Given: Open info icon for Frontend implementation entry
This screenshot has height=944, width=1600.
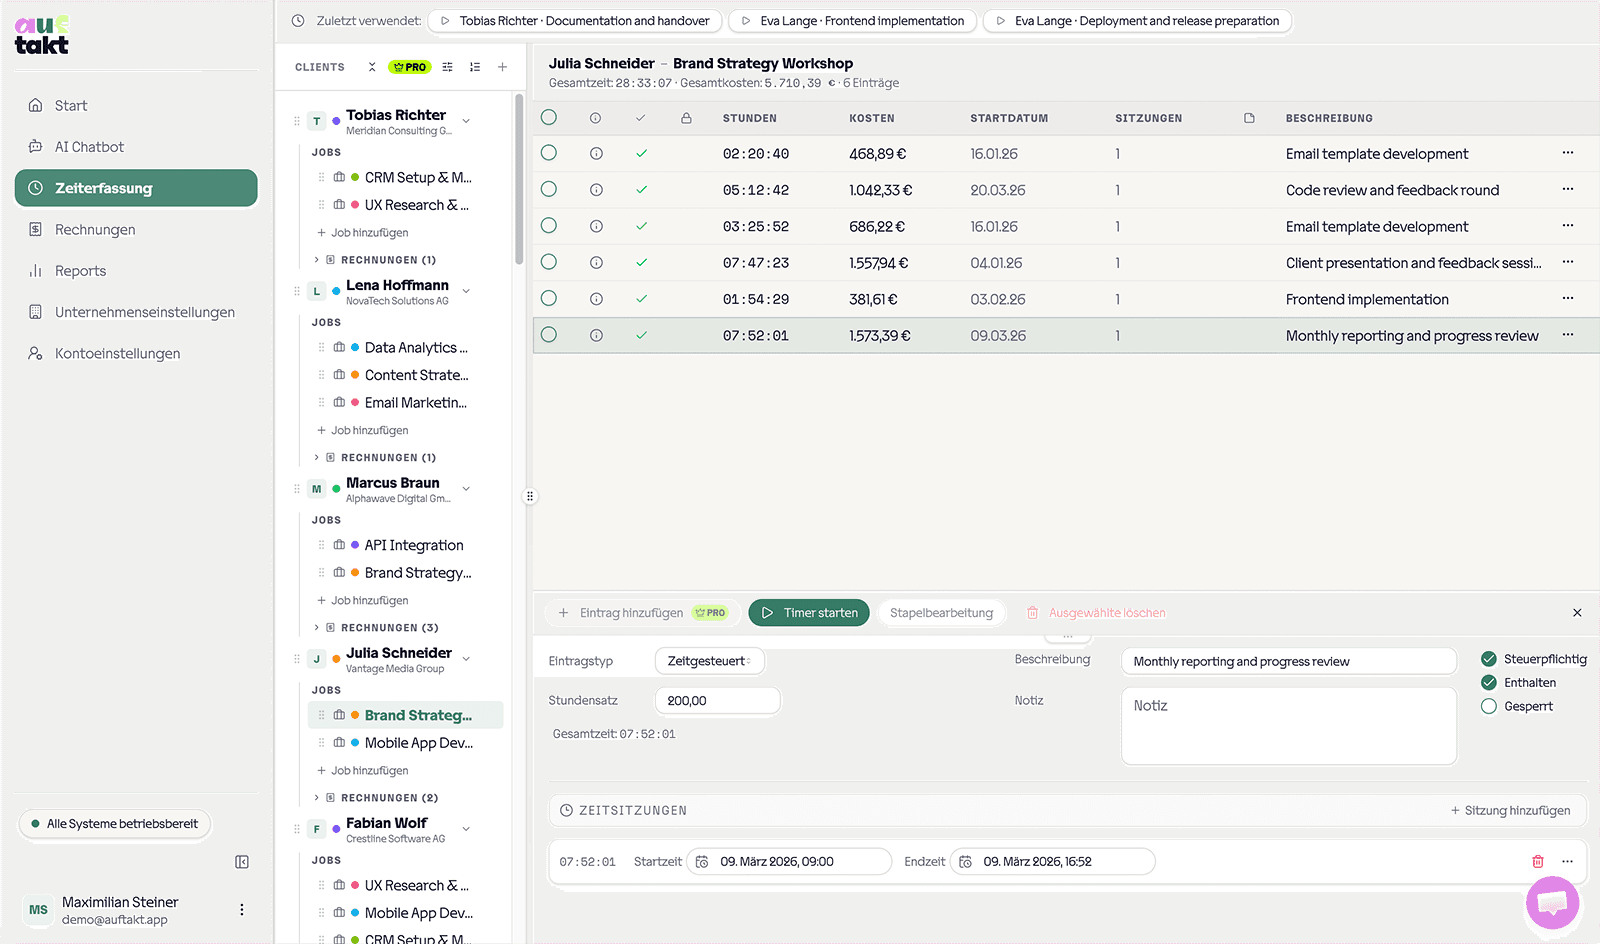Looking at the screenshot, I should tap(596, 299).
